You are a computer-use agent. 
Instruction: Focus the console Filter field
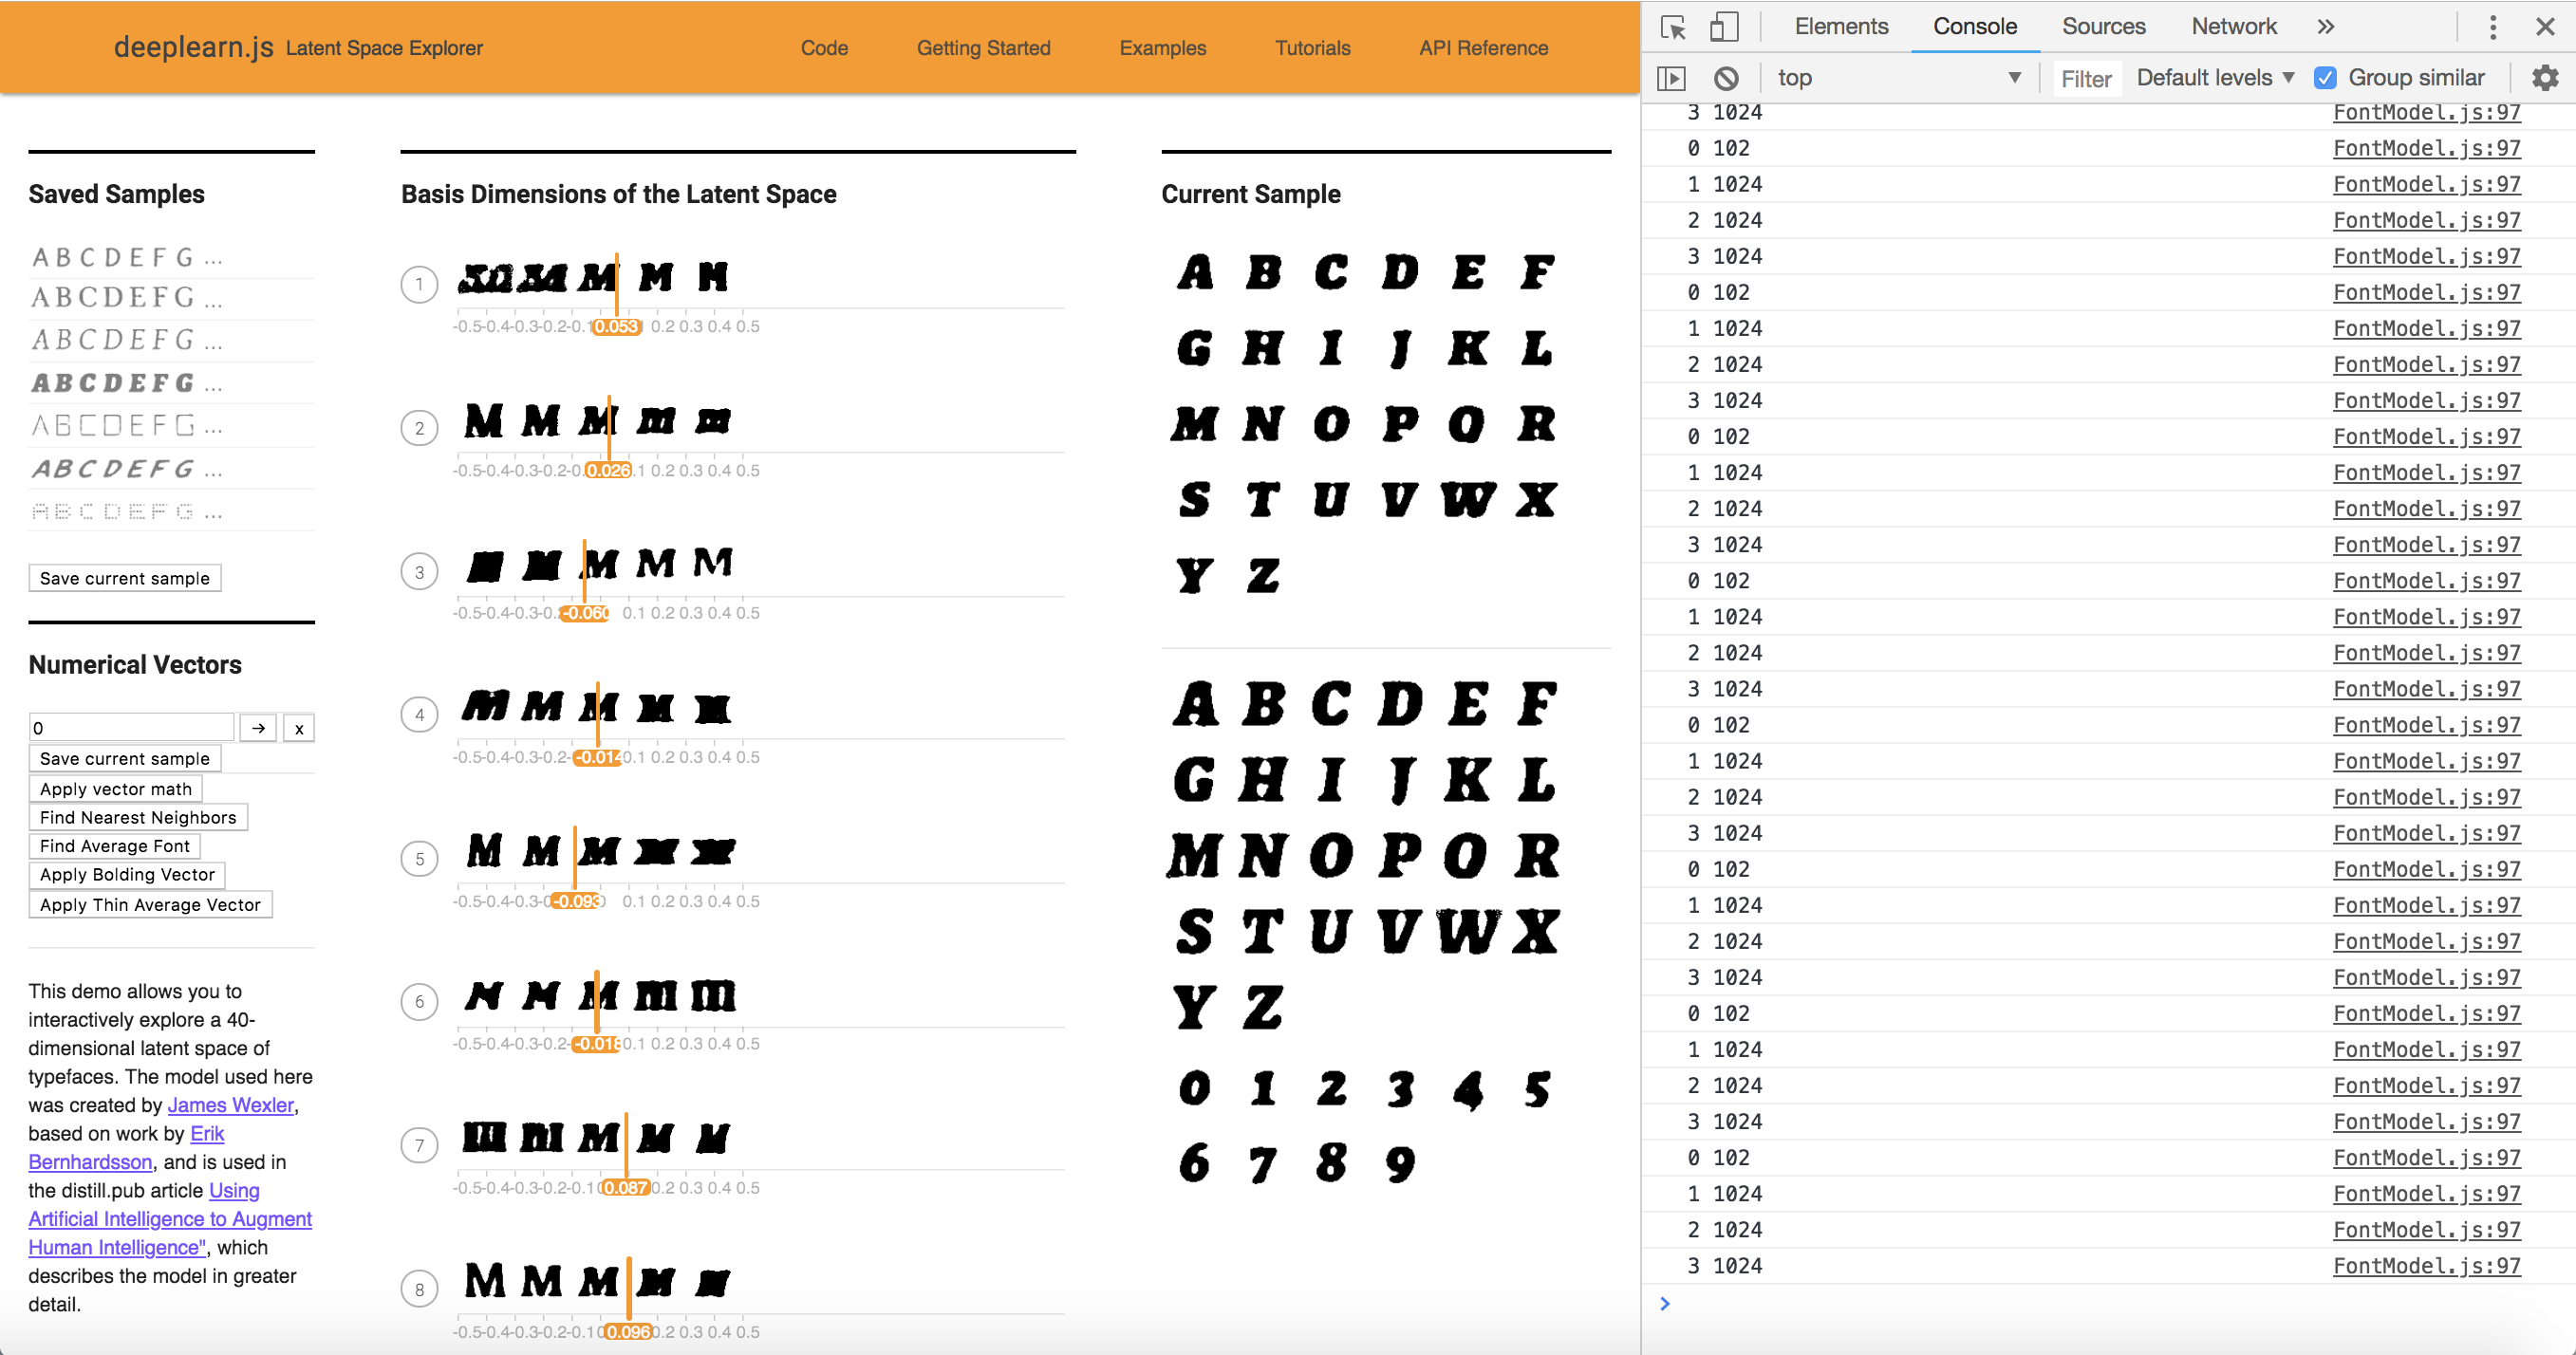pyautogui.click(x=2086, y=78)
